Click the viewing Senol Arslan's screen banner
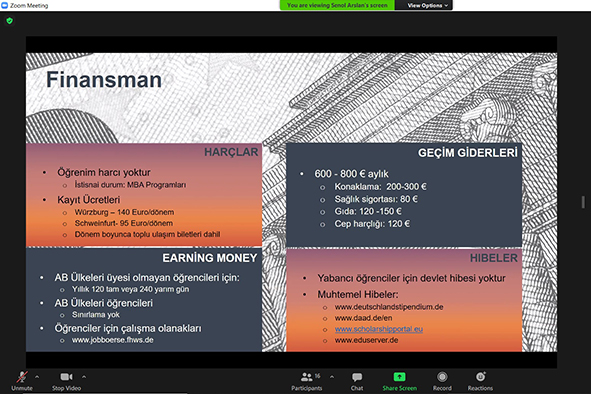The image size is (591, 394). pyautogui.click(x=337, y=5)
